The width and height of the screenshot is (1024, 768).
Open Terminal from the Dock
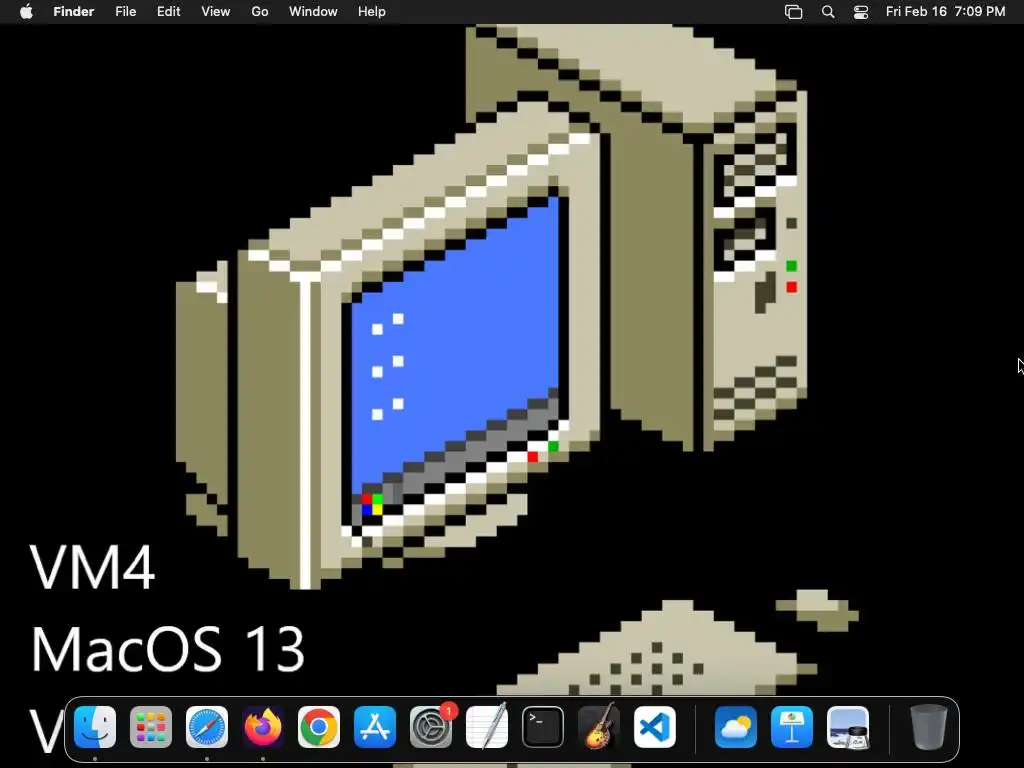point(543,727)
